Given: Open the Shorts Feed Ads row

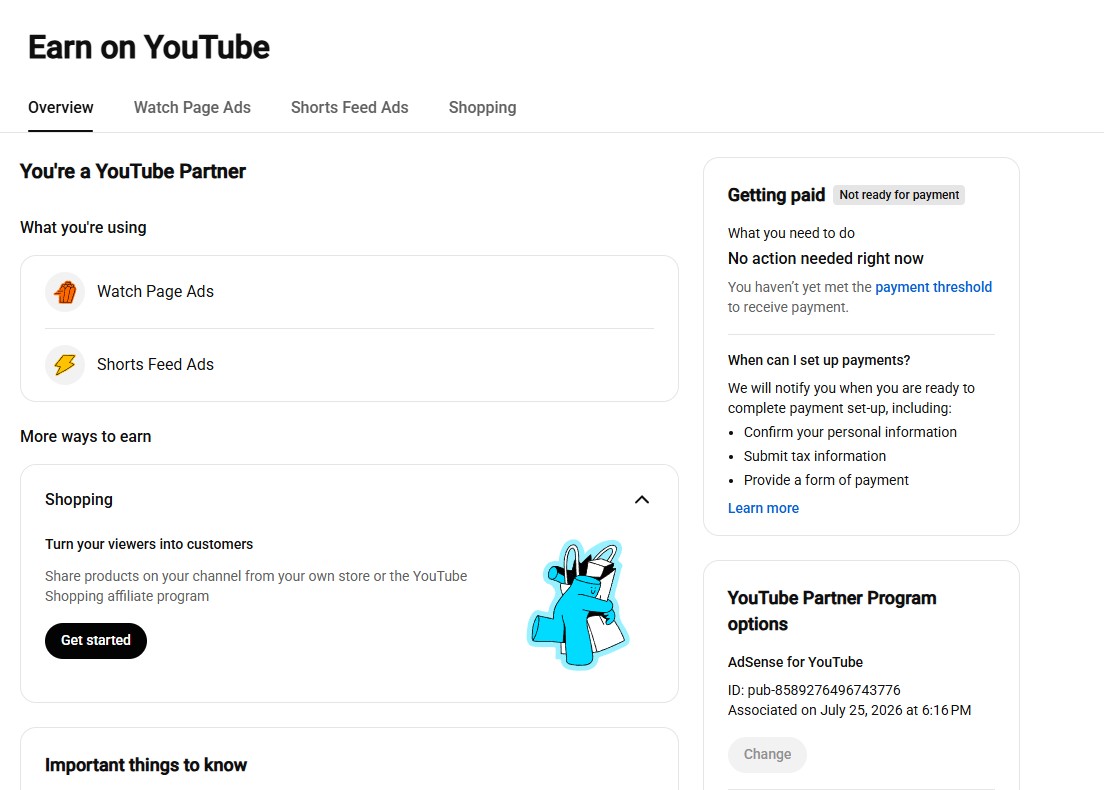Looking at the screenshot, I should coord(349,365).
